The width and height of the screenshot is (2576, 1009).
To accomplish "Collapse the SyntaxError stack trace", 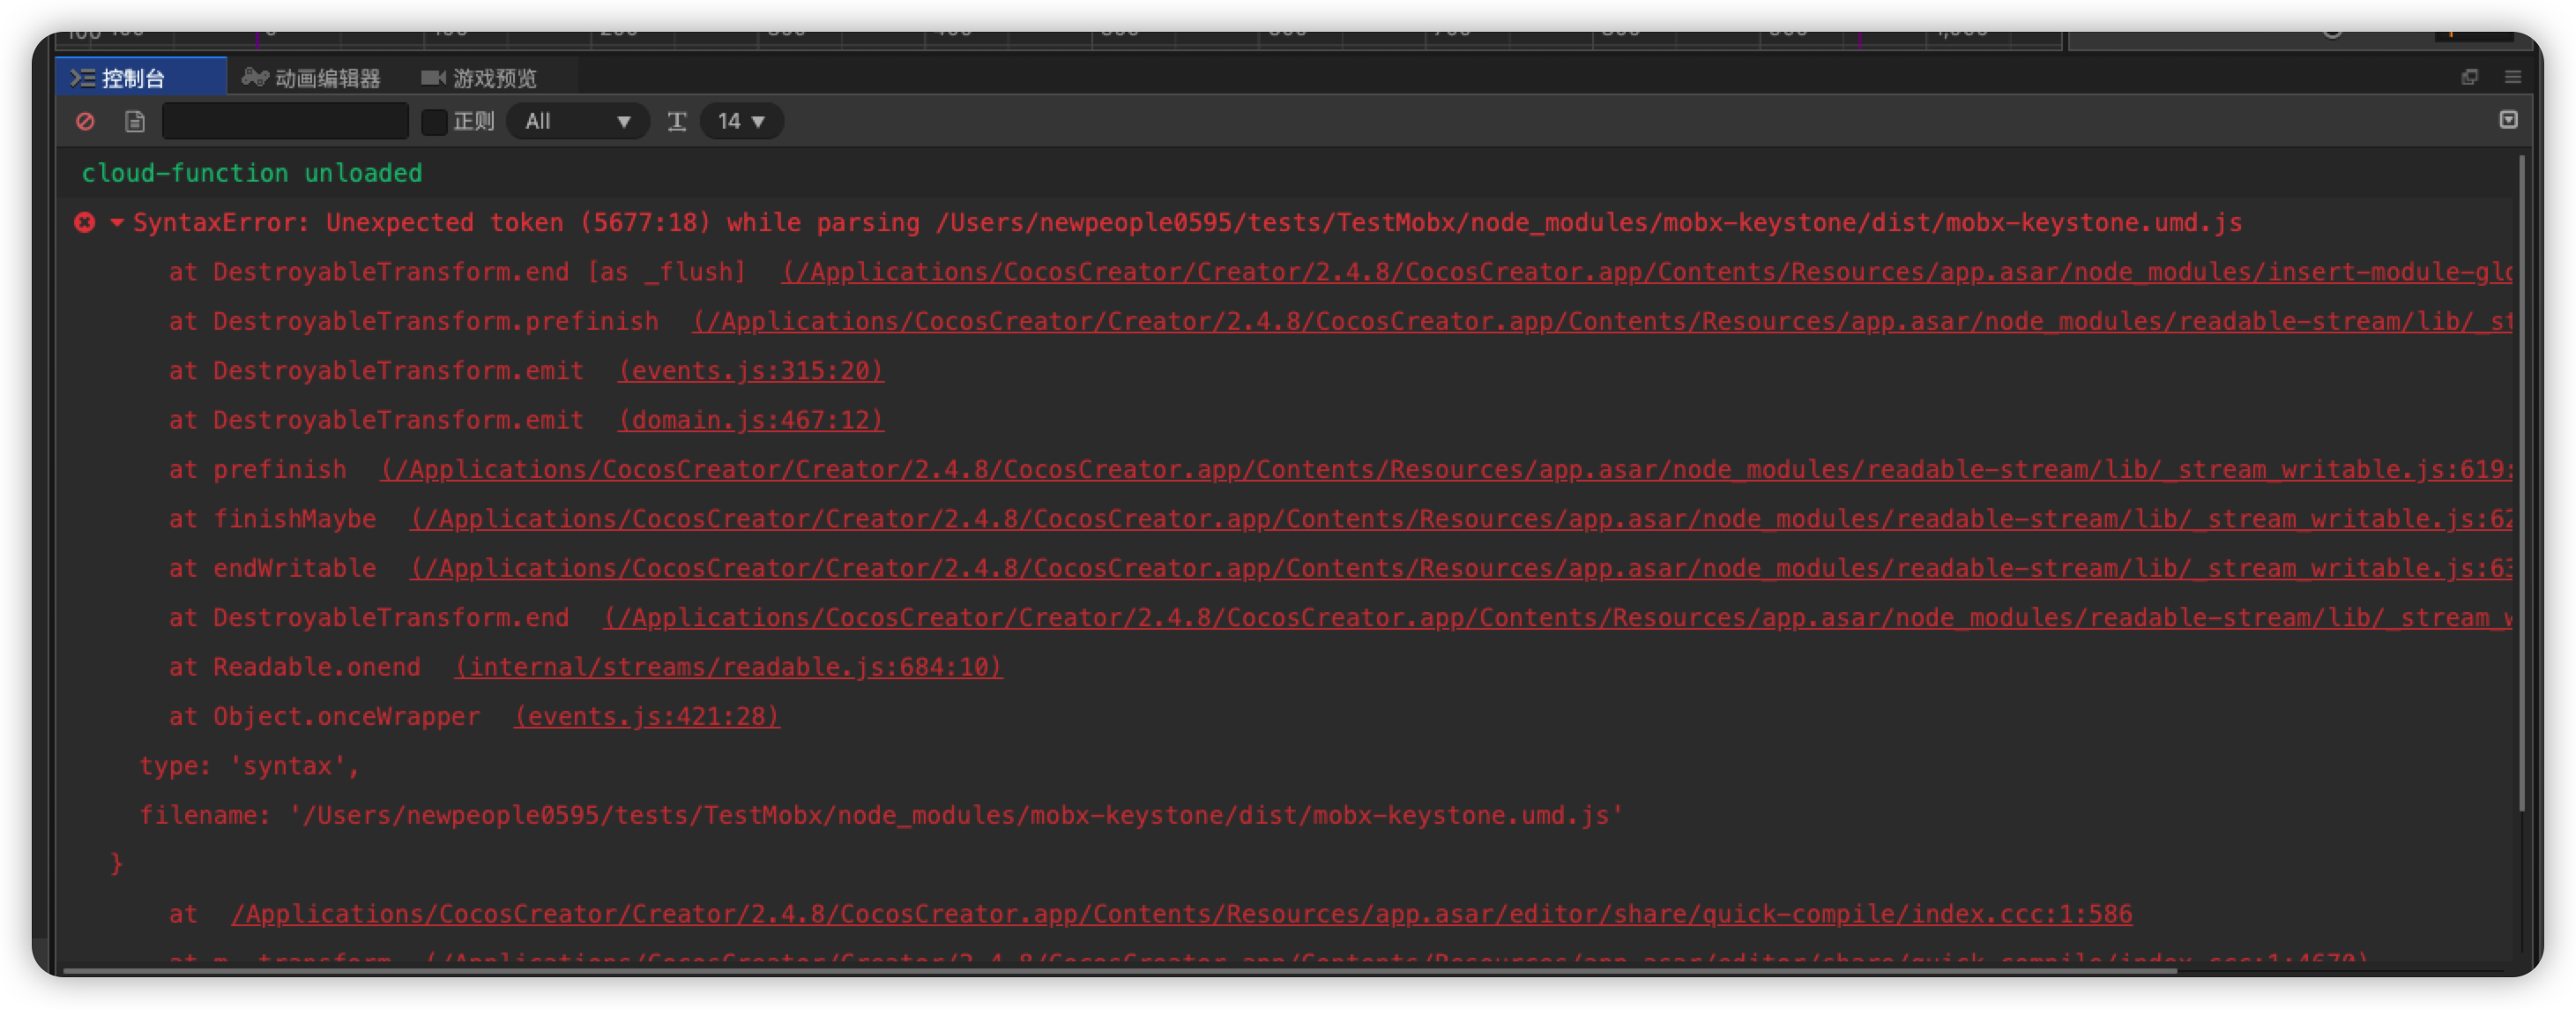I will pyautogui.click(x=116, y=223).
